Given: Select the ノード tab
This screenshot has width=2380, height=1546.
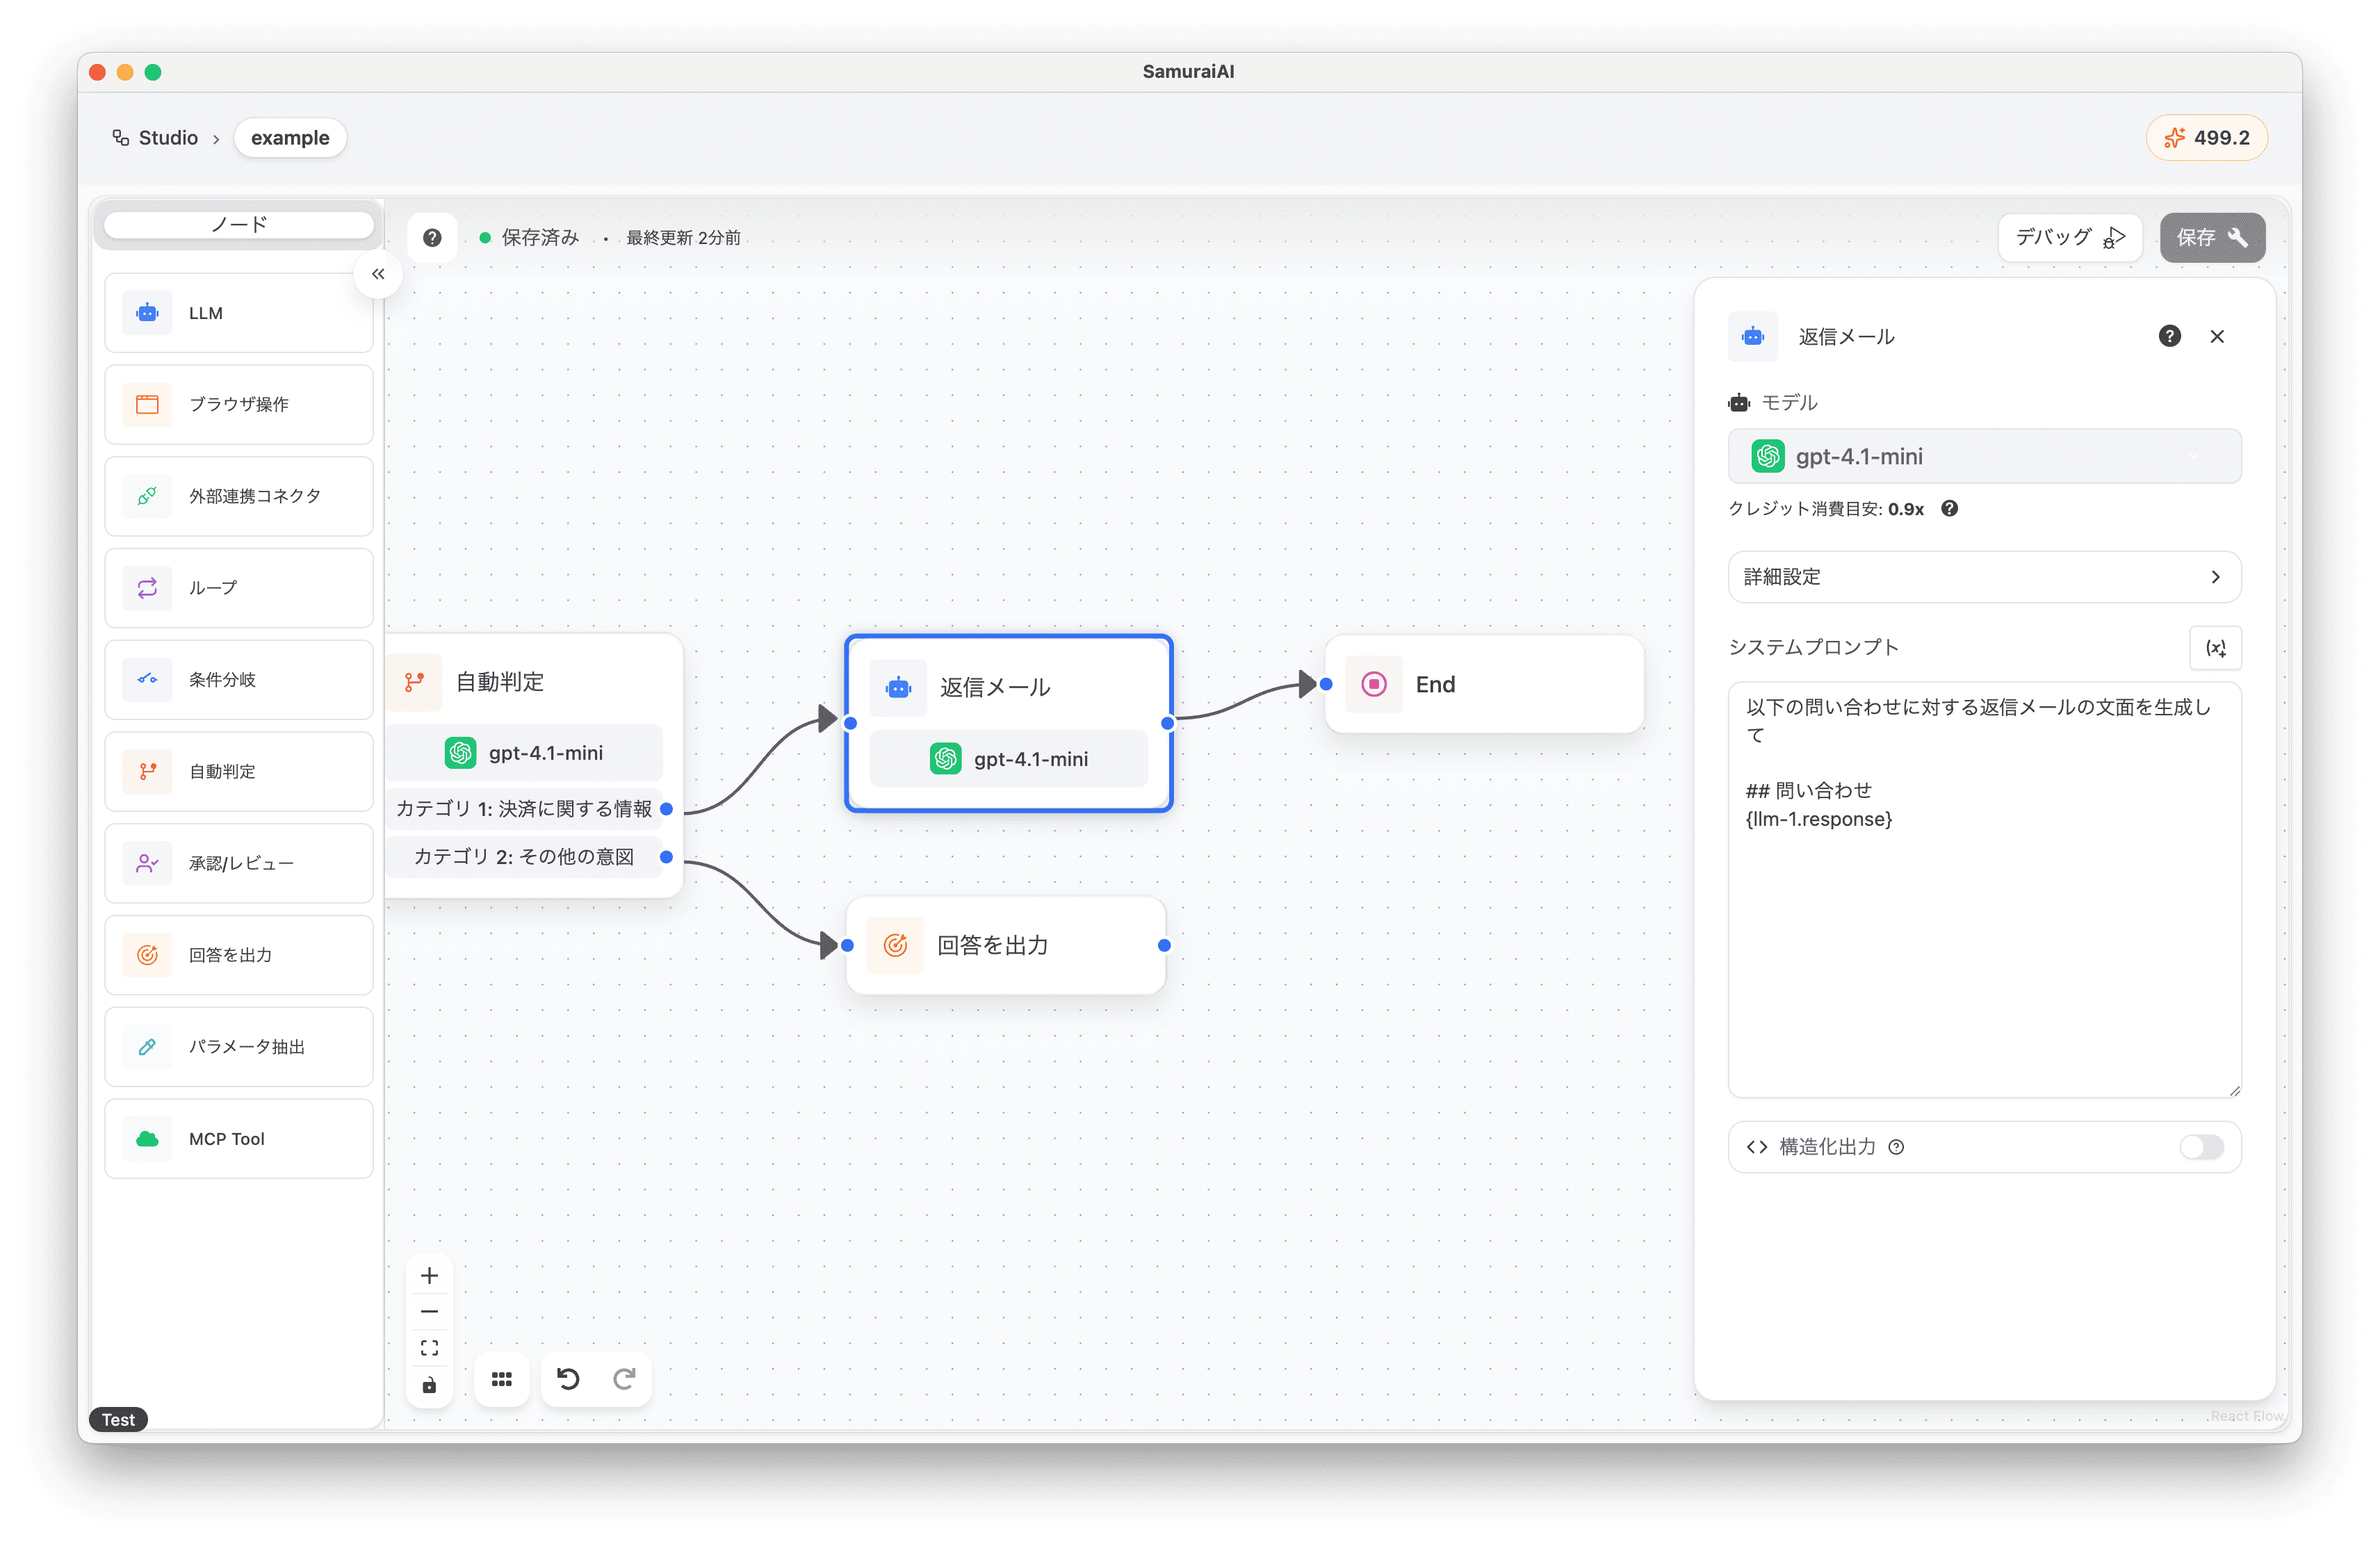Looking at the screenshot, I should click(239, 224).
